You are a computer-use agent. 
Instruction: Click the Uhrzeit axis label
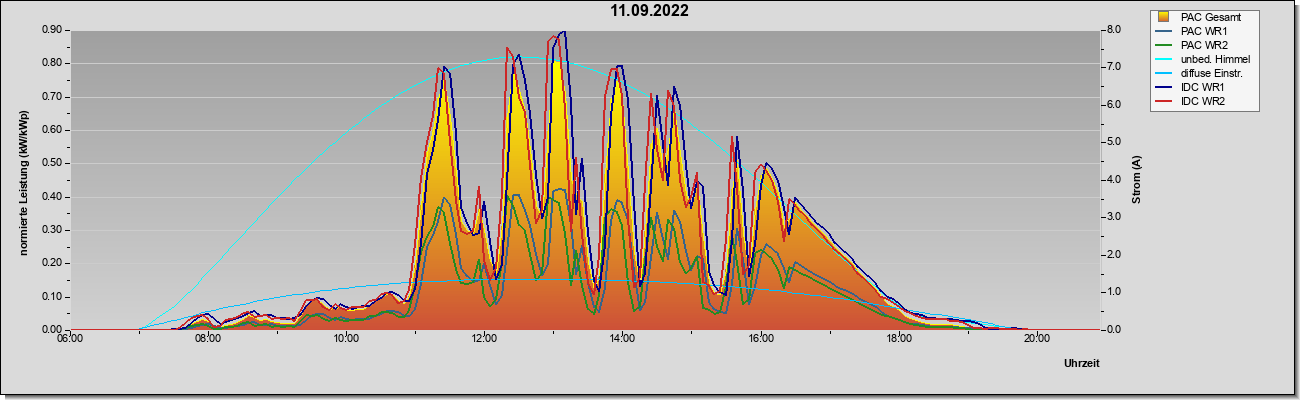click(1082, 364)
